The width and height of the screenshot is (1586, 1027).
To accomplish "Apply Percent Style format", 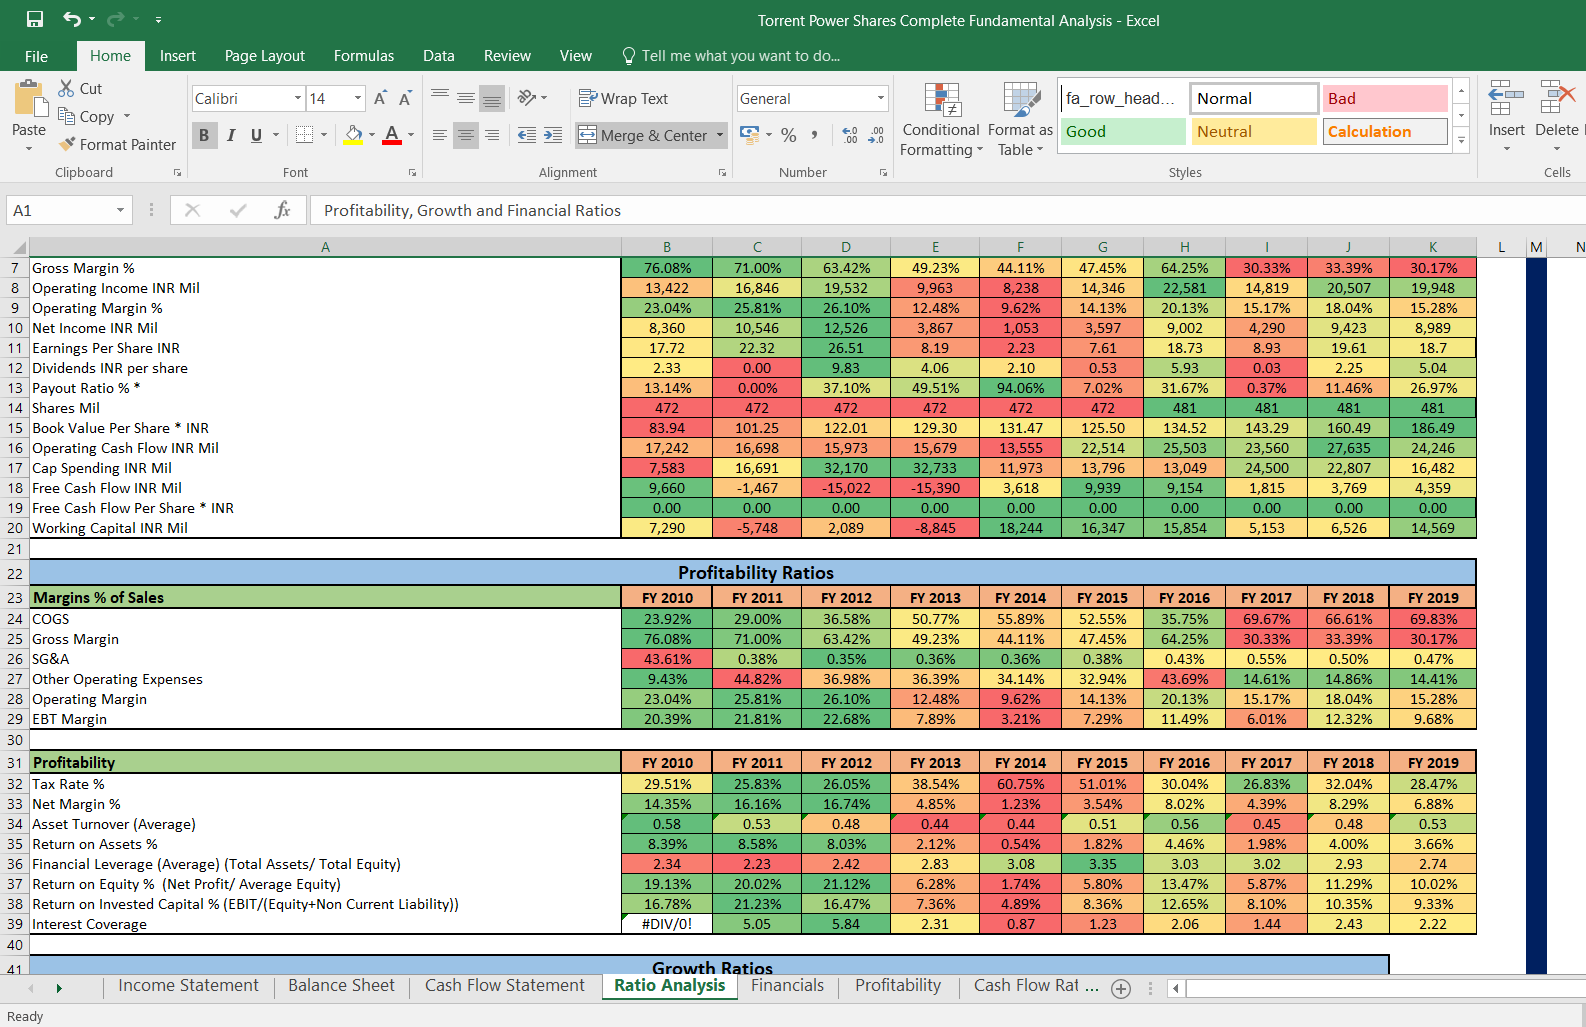I will click(789, 135).
